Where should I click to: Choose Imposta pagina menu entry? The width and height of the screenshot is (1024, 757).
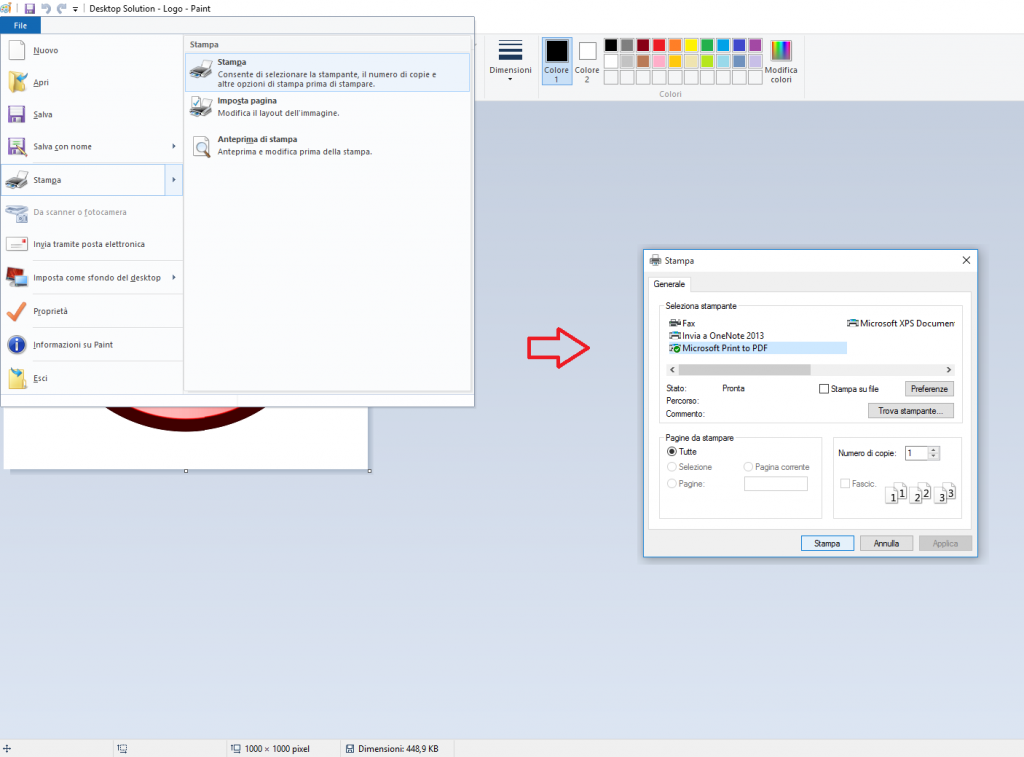pos(328,106)
